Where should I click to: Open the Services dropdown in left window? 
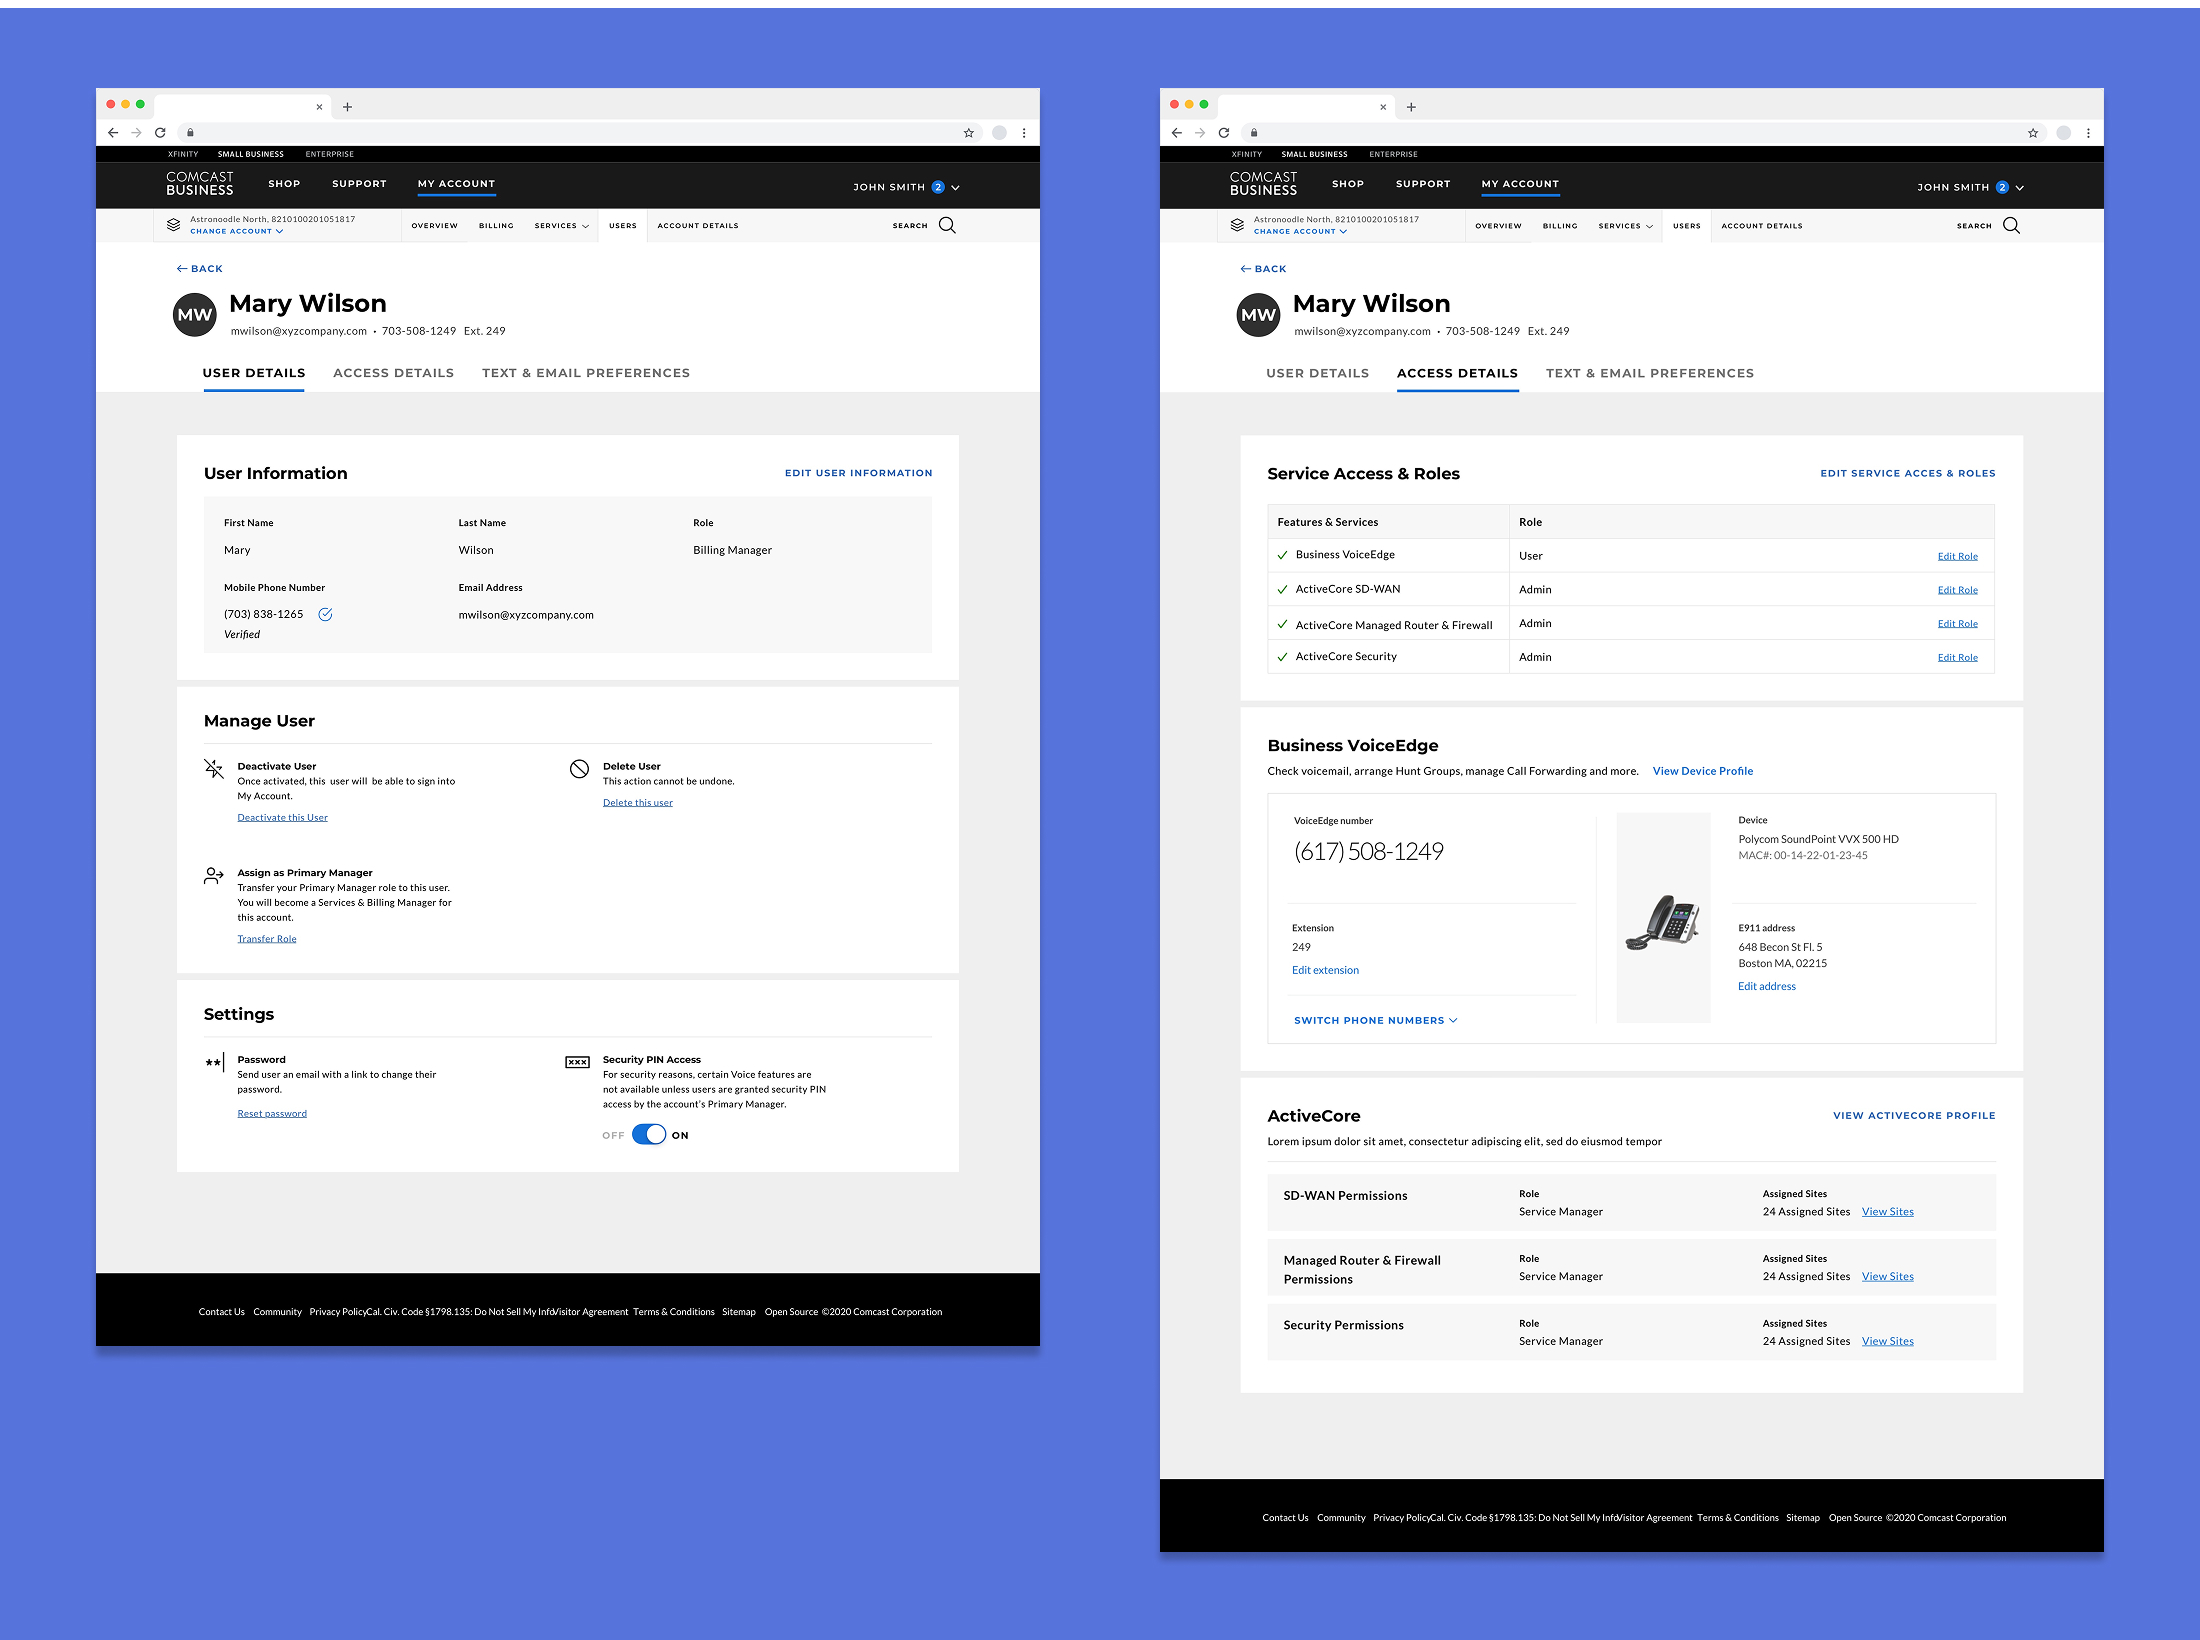[x=561, y=226]
